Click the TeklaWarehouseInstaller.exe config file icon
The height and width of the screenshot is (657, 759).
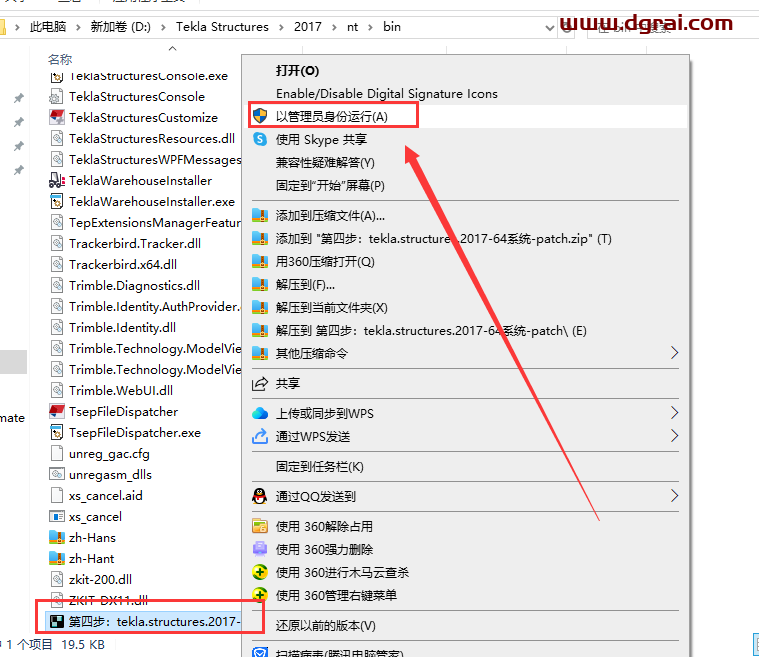click(x=57, y=201)
